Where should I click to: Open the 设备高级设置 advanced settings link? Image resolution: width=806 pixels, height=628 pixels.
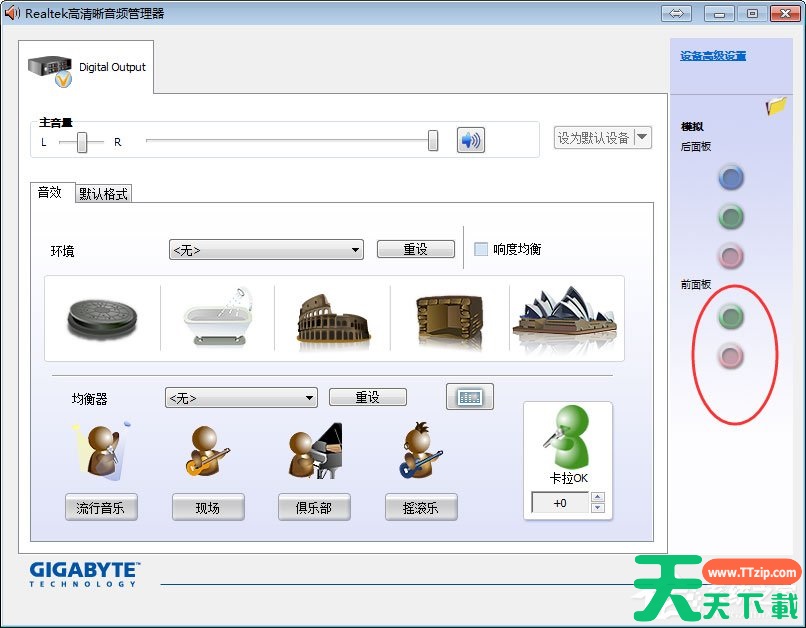pyautogui.click(x=713, y=56)
